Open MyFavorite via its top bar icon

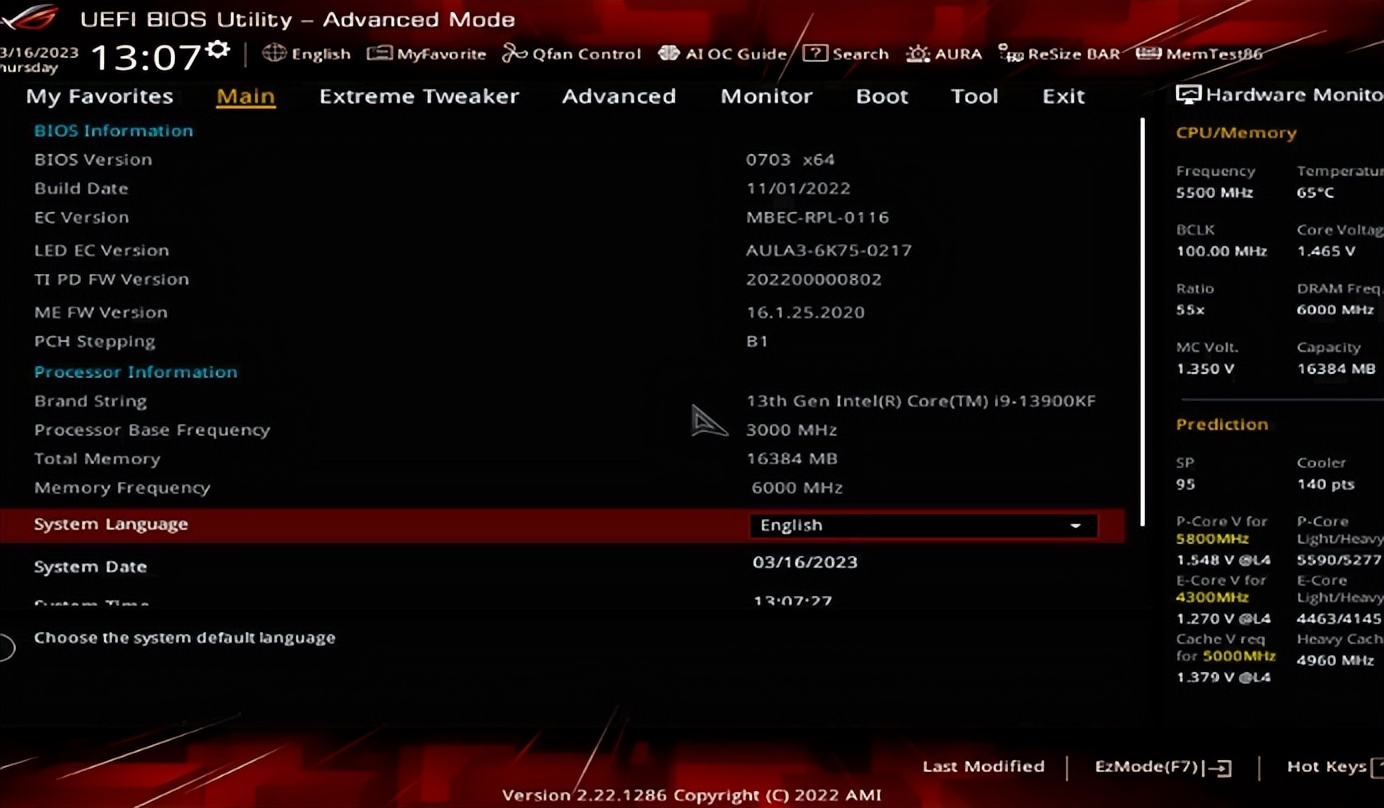pyautogui.click(x=379, y=53)
